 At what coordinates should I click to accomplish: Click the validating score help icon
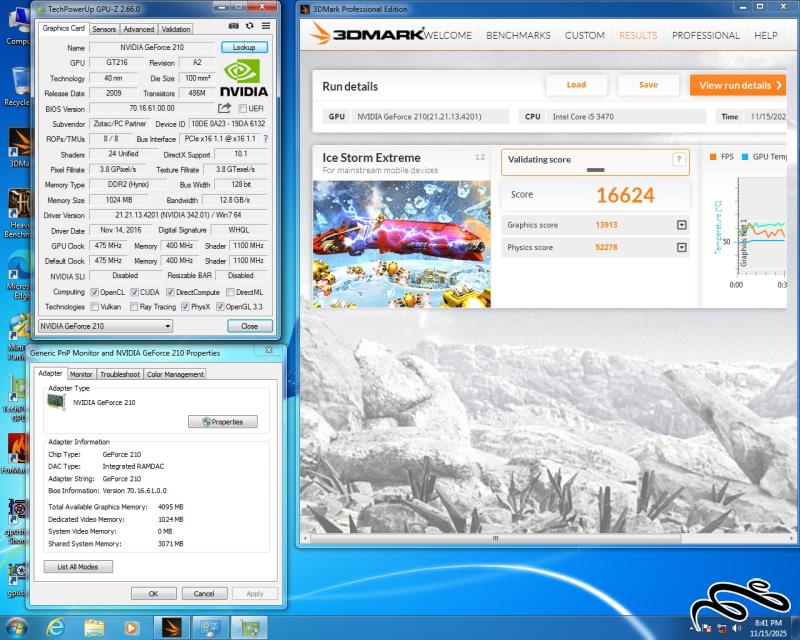[680, 159]
